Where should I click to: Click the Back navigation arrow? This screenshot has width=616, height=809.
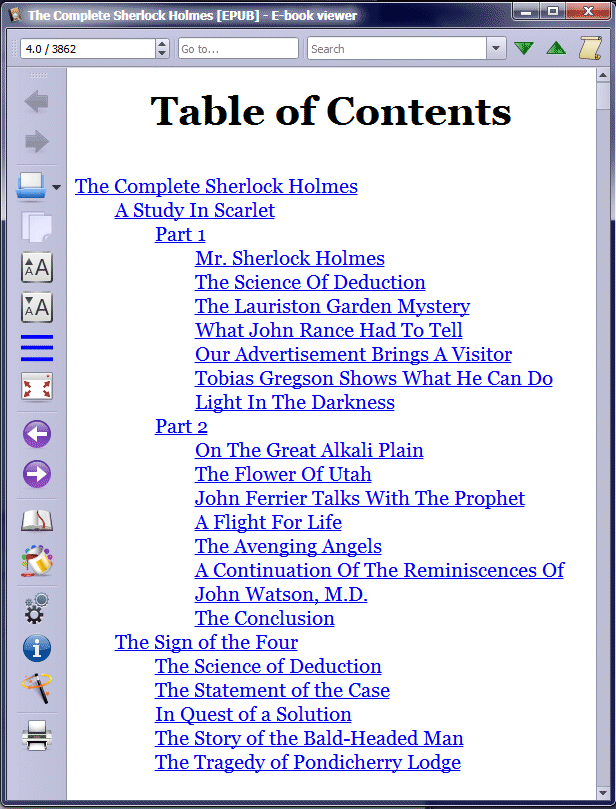click(37, 102)
